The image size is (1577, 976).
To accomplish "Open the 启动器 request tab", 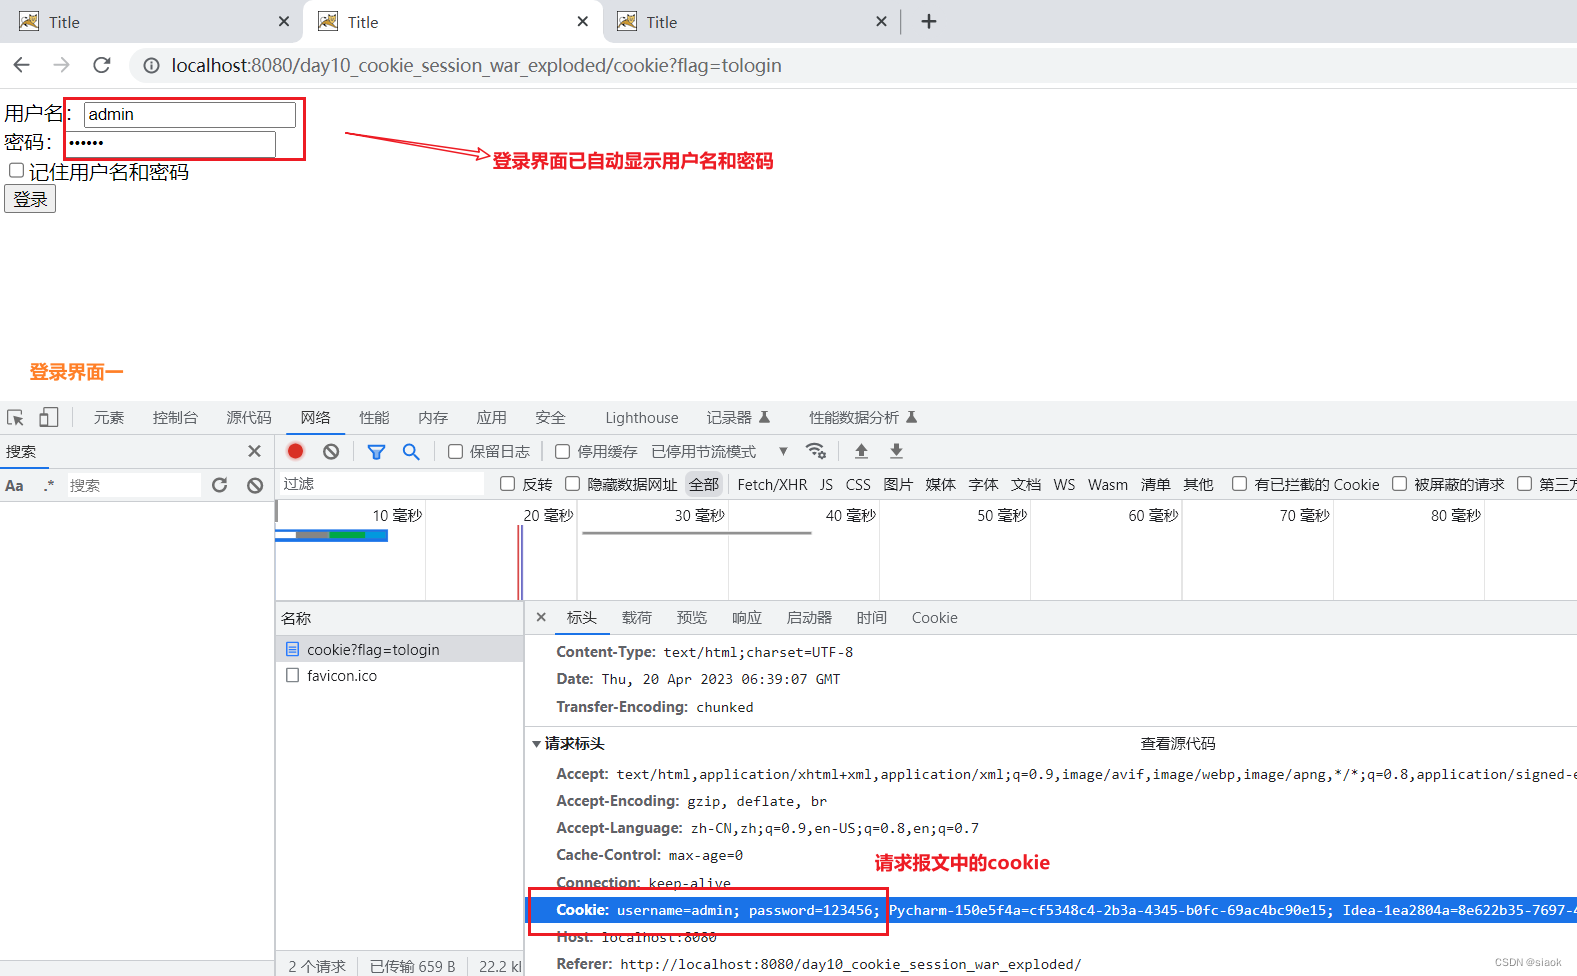I will click(809, 617).
